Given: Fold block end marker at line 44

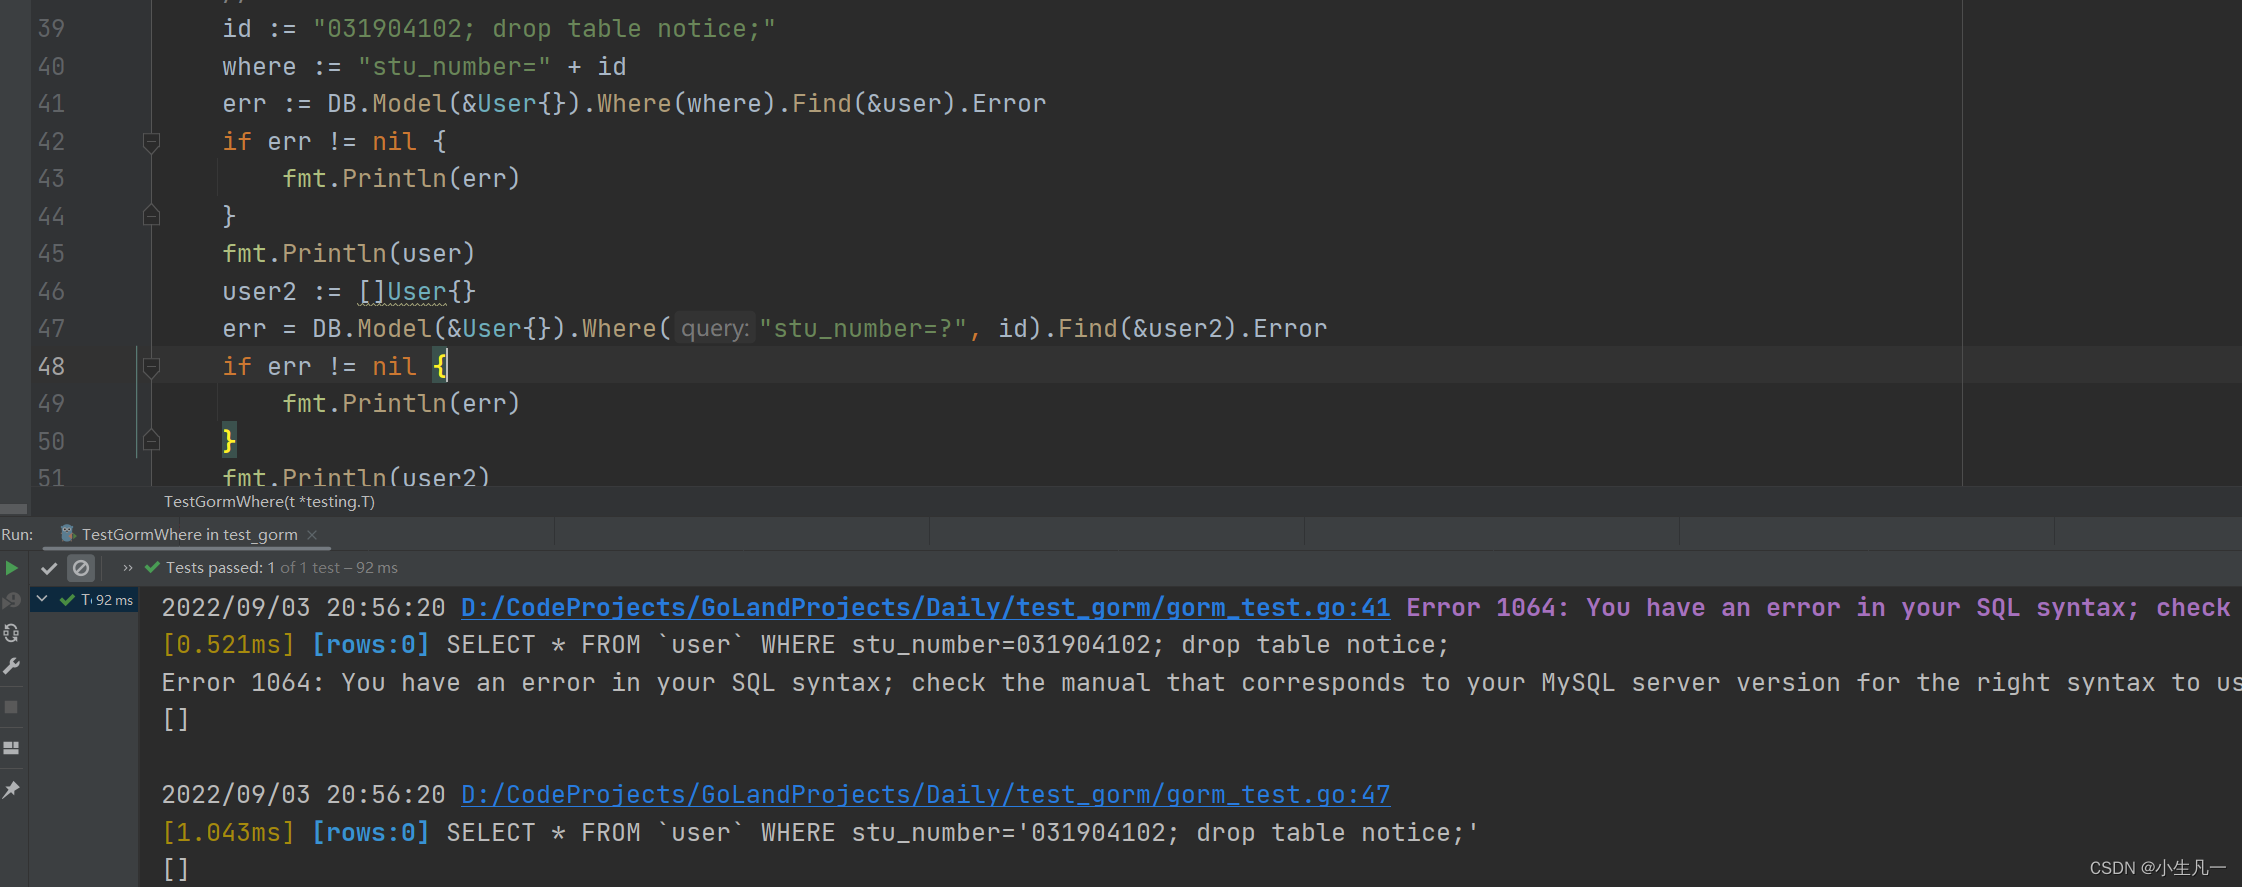Looking at the screenshot, I should [151, 216].
